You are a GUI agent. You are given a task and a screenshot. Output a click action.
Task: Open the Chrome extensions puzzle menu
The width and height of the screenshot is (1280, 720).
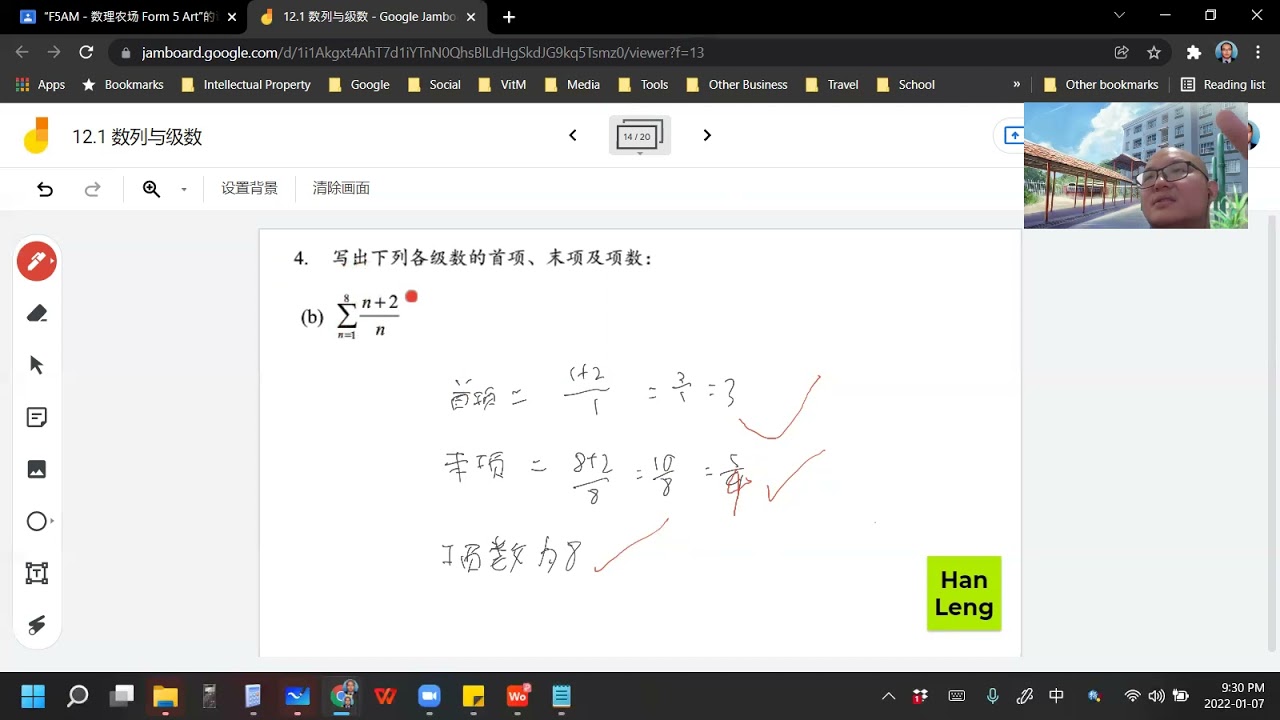click(1193, 52)
